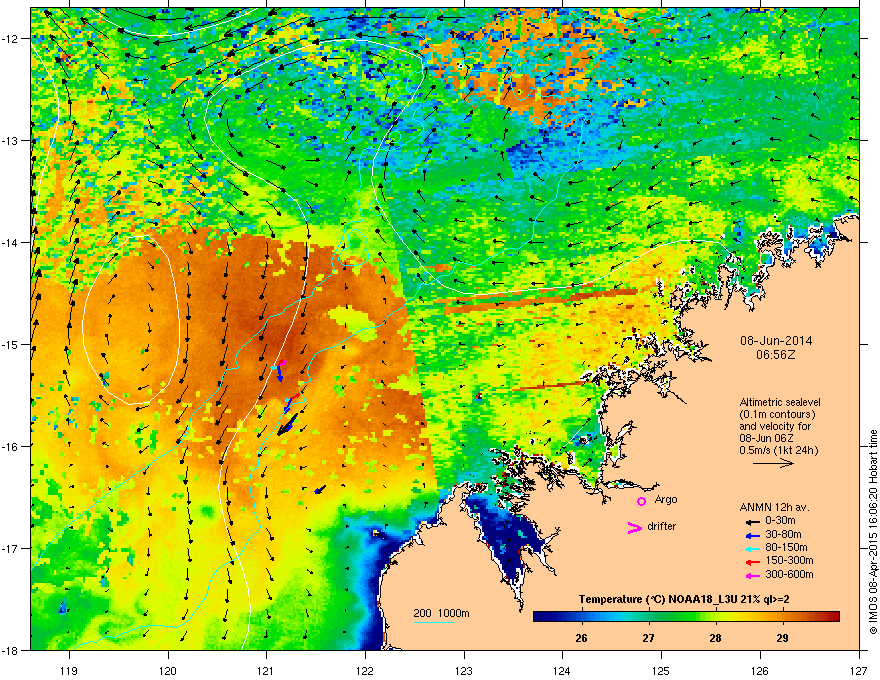Click the latitude axis label -12
The image size is (880, 680).
click(x=10, y=39)
